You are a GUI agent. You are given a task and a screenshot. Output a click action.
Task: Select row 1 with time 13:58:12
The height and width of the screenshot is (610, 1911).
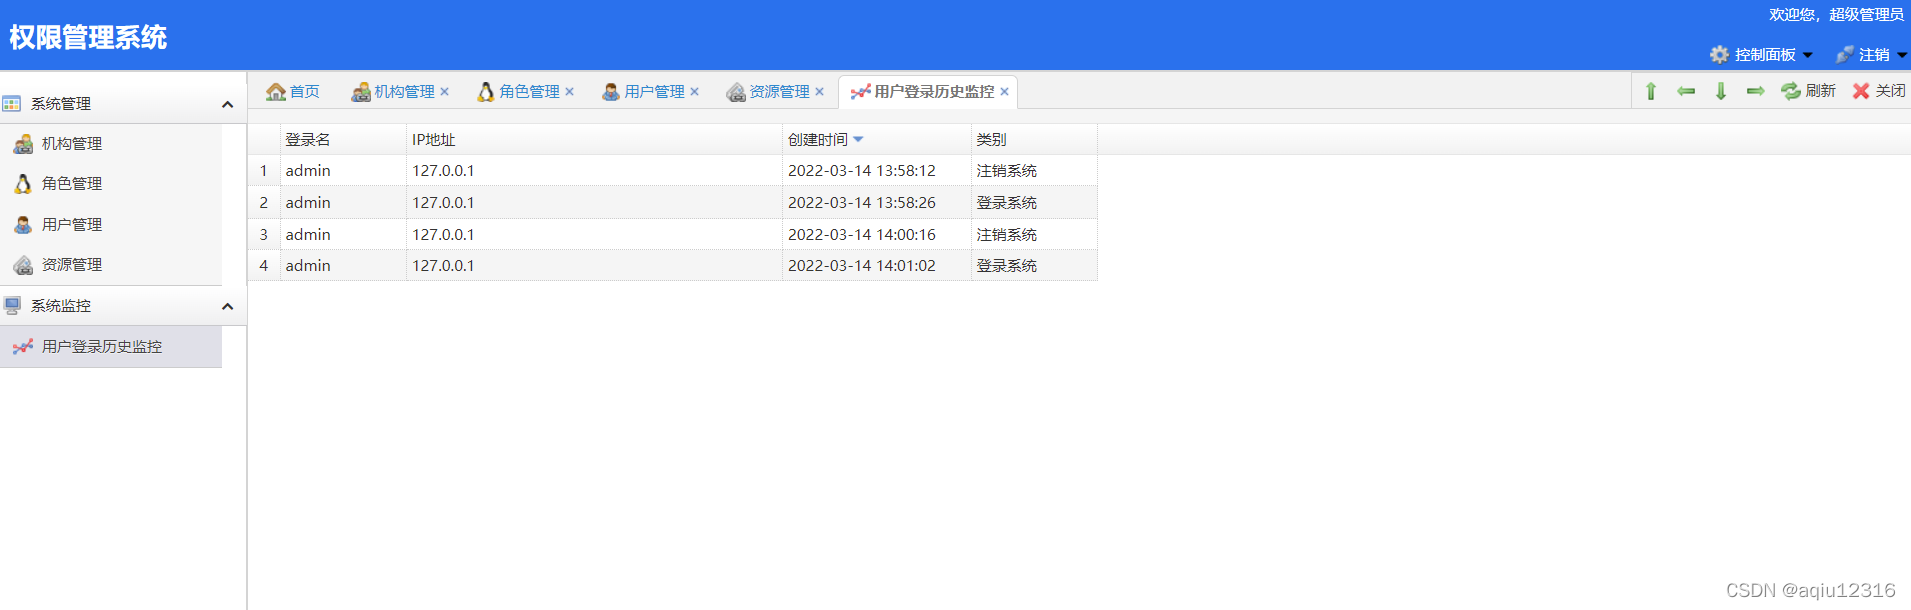coord(673,171)
